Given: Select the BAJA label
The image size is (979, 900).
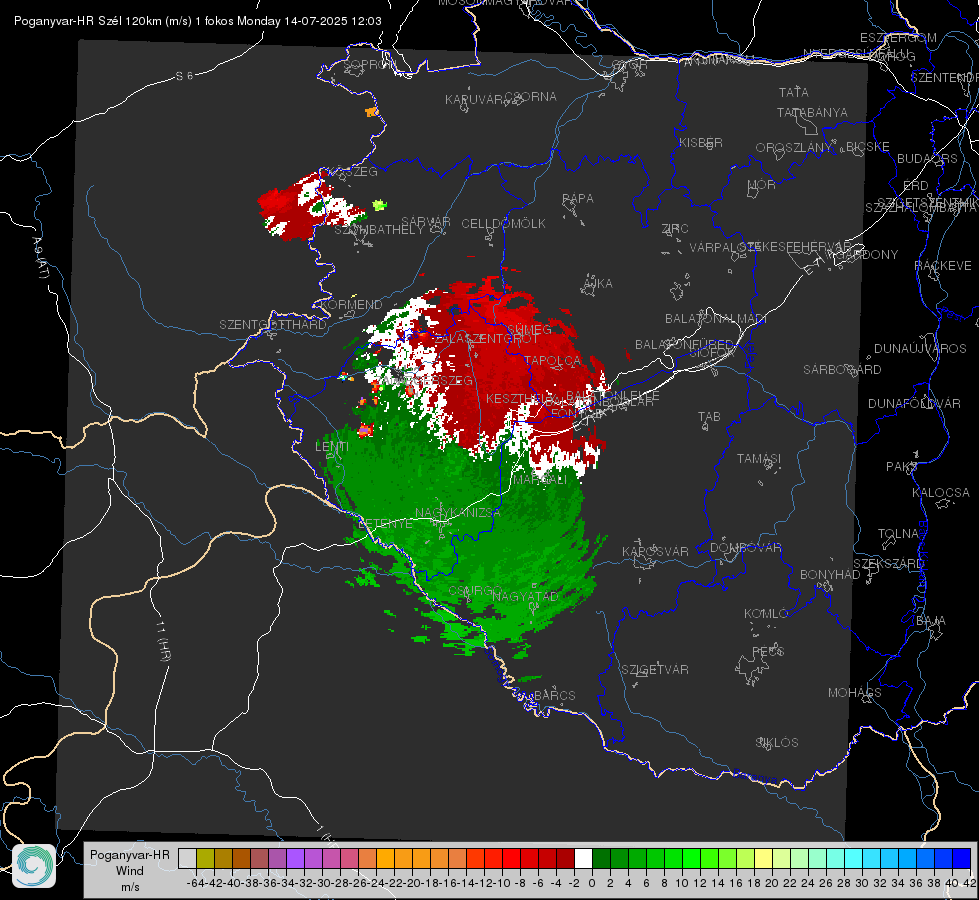Looking at the screenshot, I should tap(930, 621).
